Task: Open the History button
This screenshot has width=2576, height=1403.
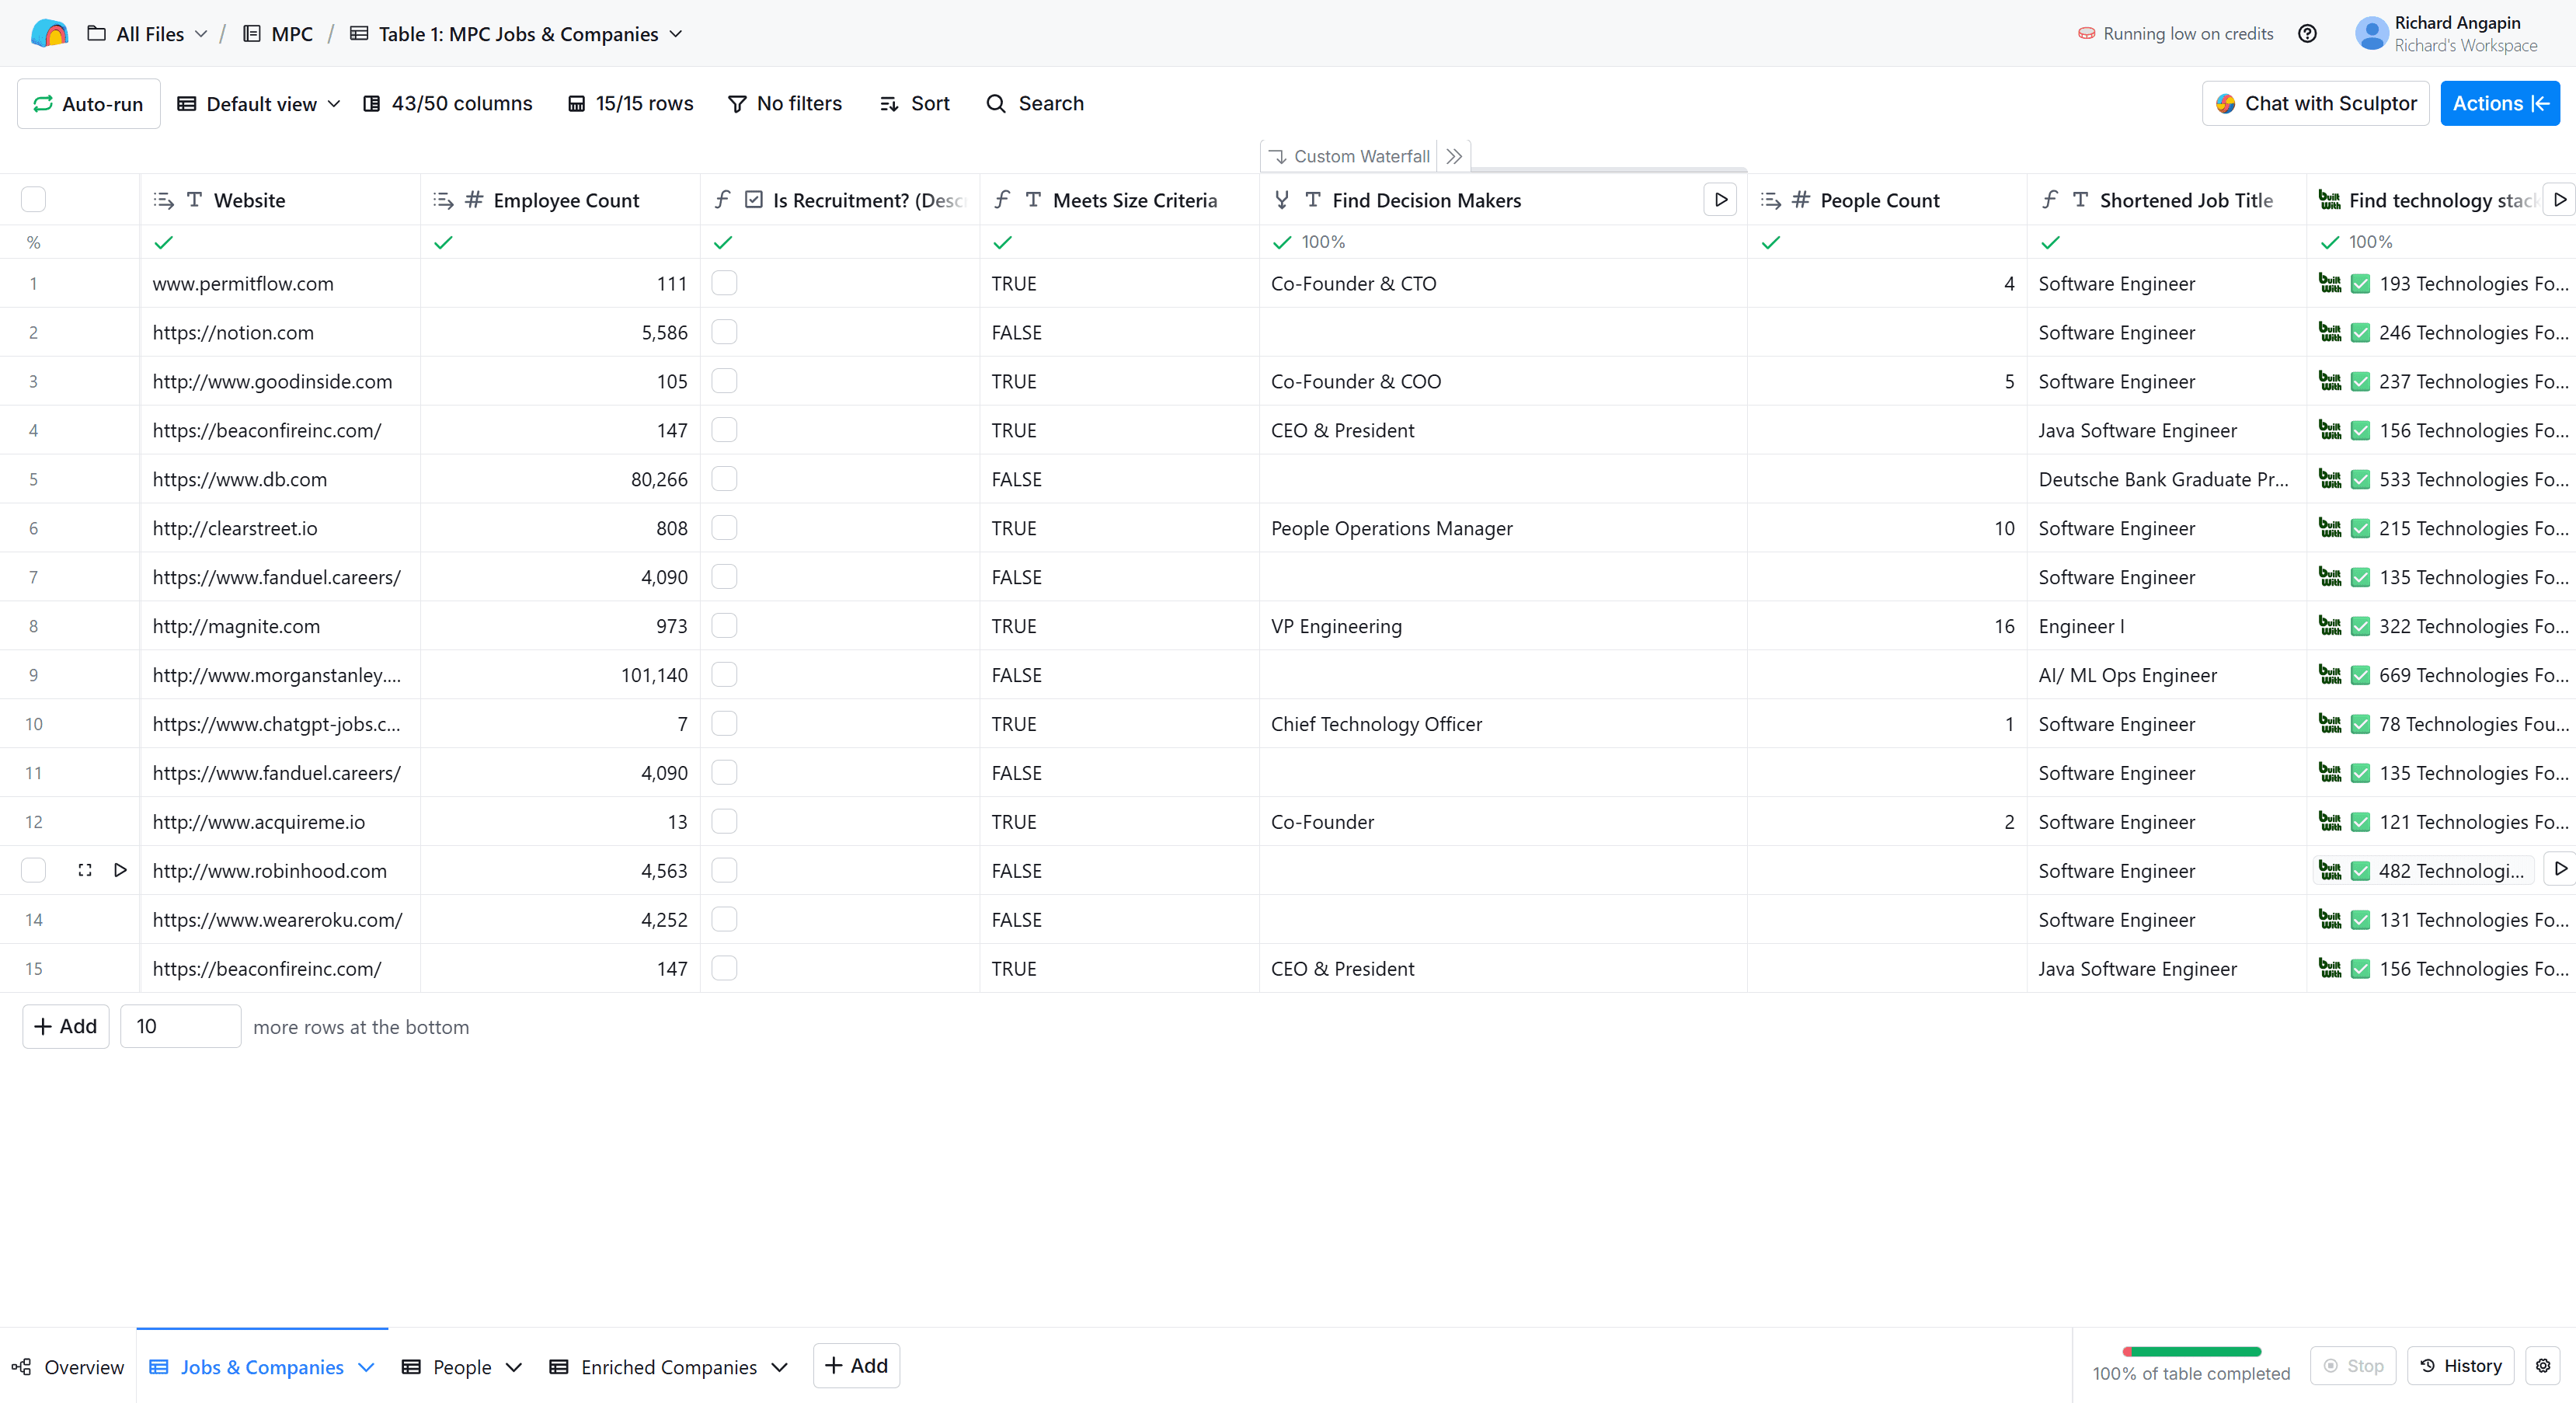Action: pos(2460,1366)
